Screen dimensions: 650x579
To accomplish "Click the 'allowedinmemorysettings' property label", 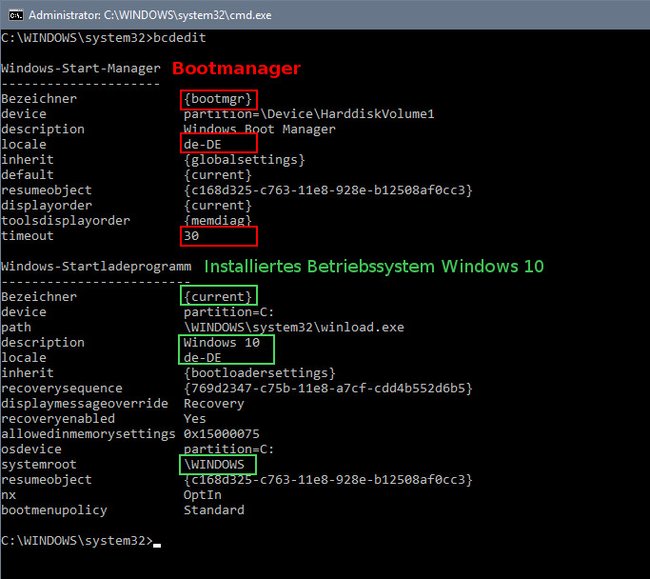I will pos(88,434).
